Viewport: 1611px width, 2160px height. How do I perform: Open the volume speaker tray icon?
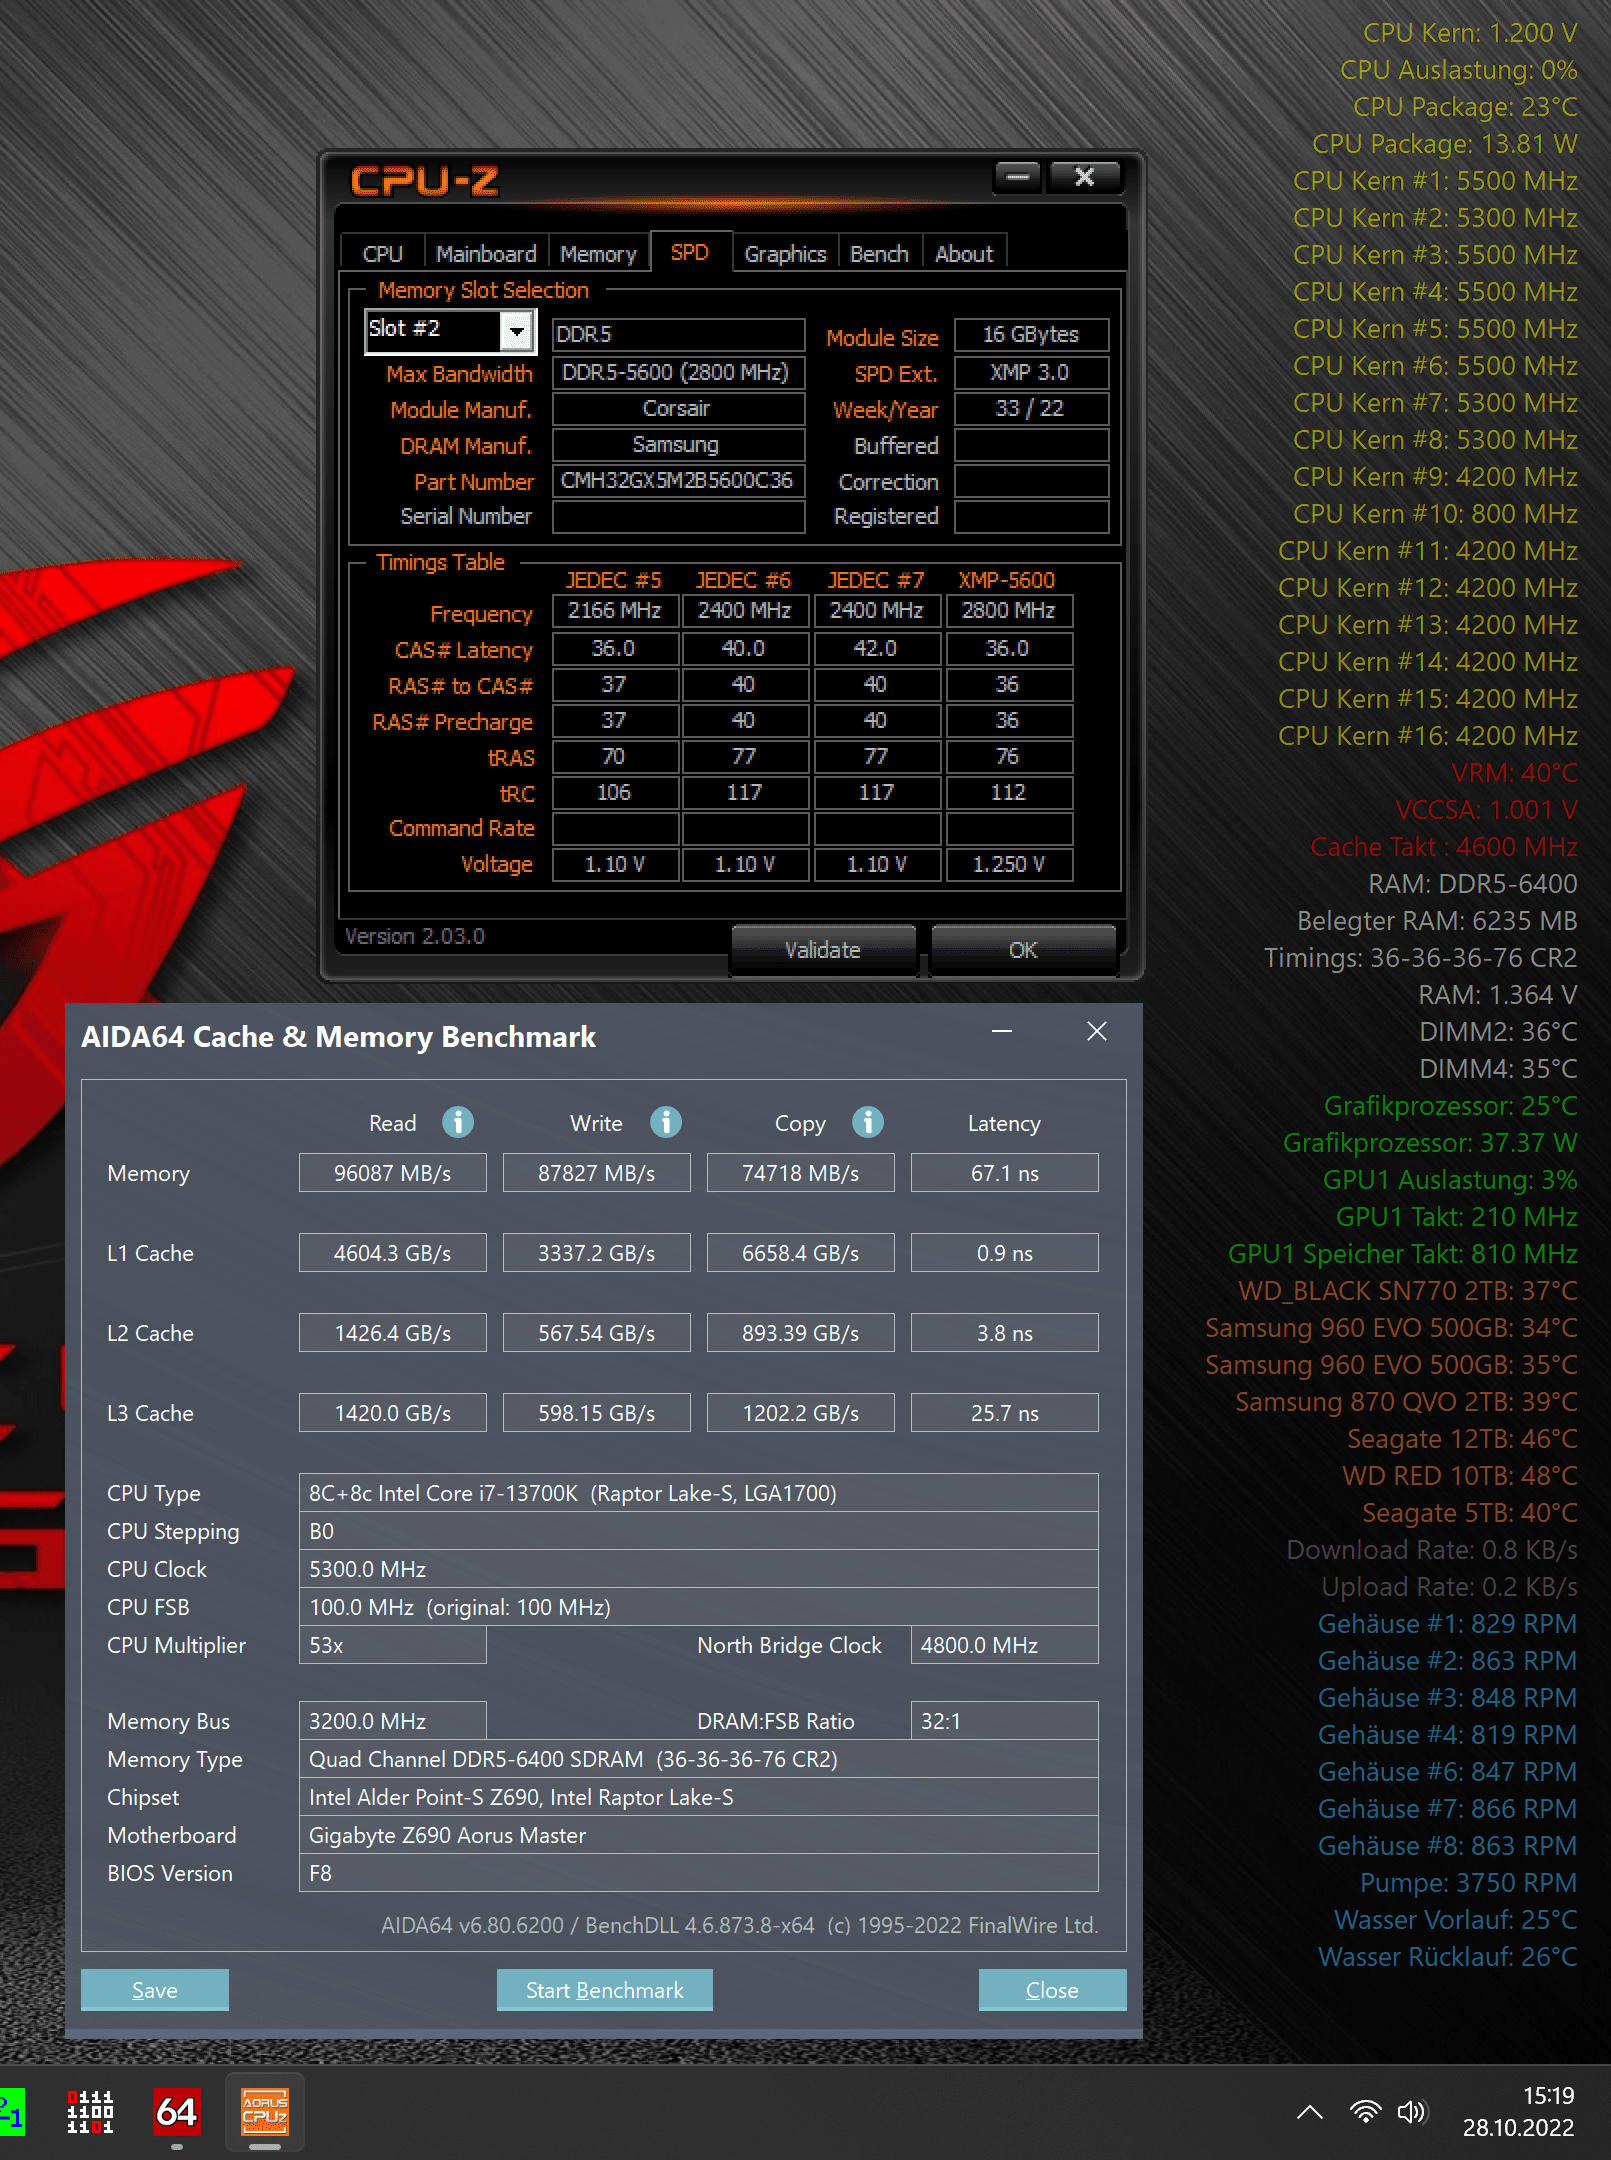tap(1412, 2112)
